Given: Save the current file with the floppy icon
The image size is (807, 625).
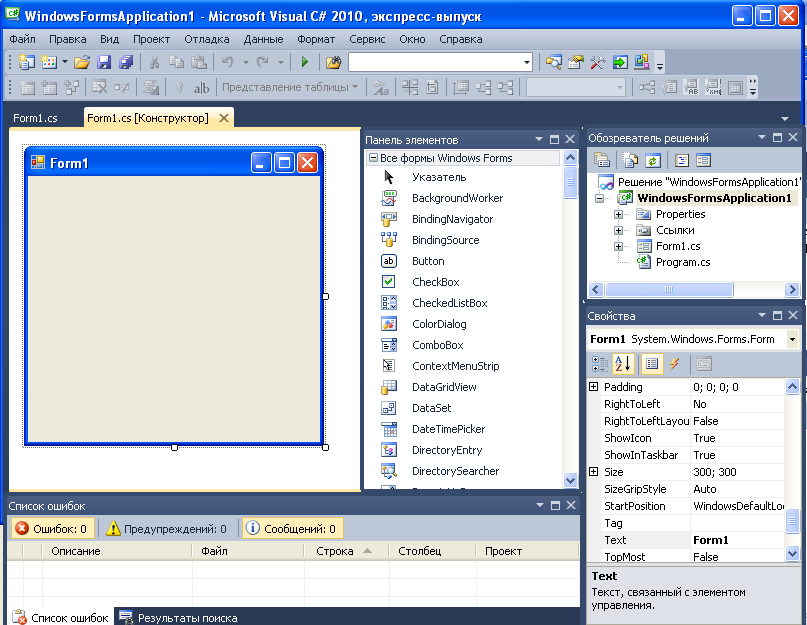Looking at the screenshot, I should point(104,62).
